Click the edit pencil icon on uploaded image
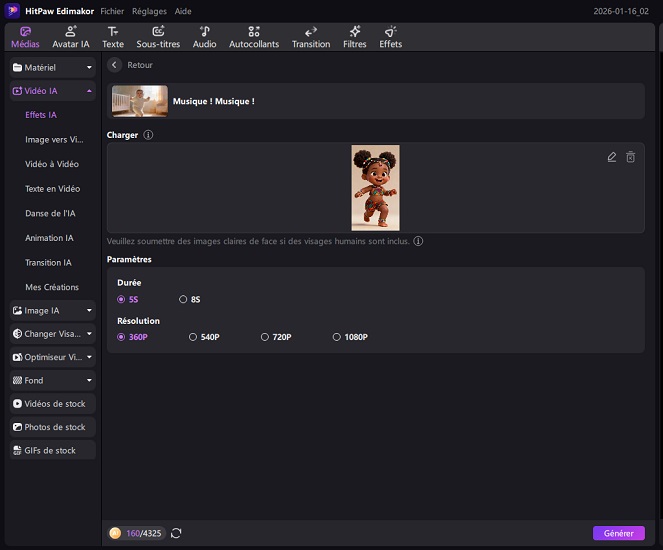 (x=612, y=157)
